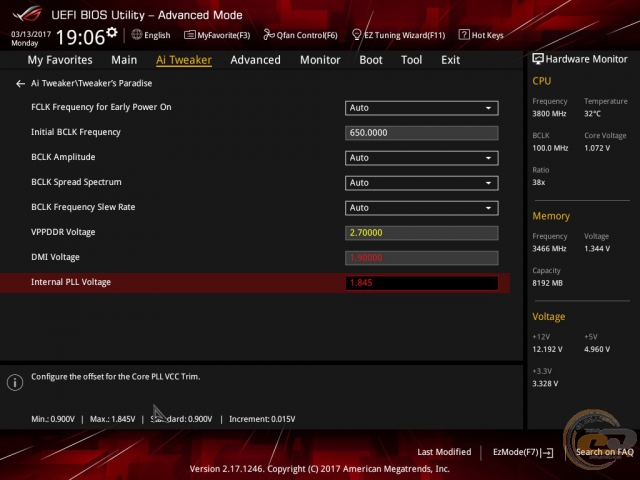The width and height of the screenshot is (640, 480).
Task: Click the back arrow to Ai Tweaker
Action: pyautogui.click(x=20, y=84)
